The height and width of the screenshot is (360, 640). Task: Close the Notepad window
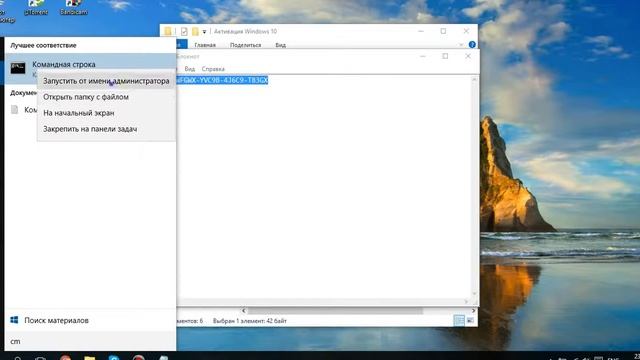tap(468, 56)
